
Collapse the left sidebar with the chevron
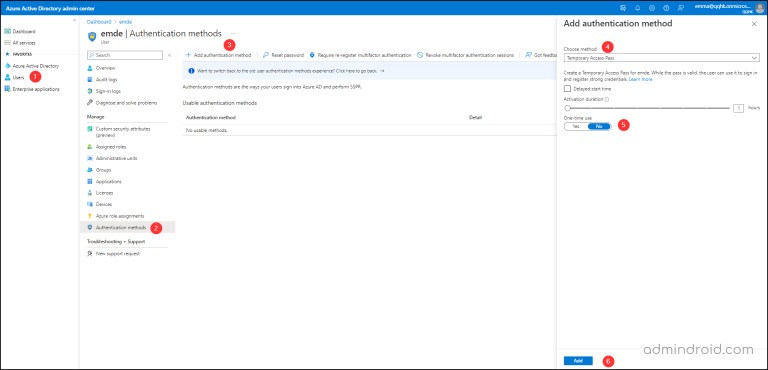[74, 21]
